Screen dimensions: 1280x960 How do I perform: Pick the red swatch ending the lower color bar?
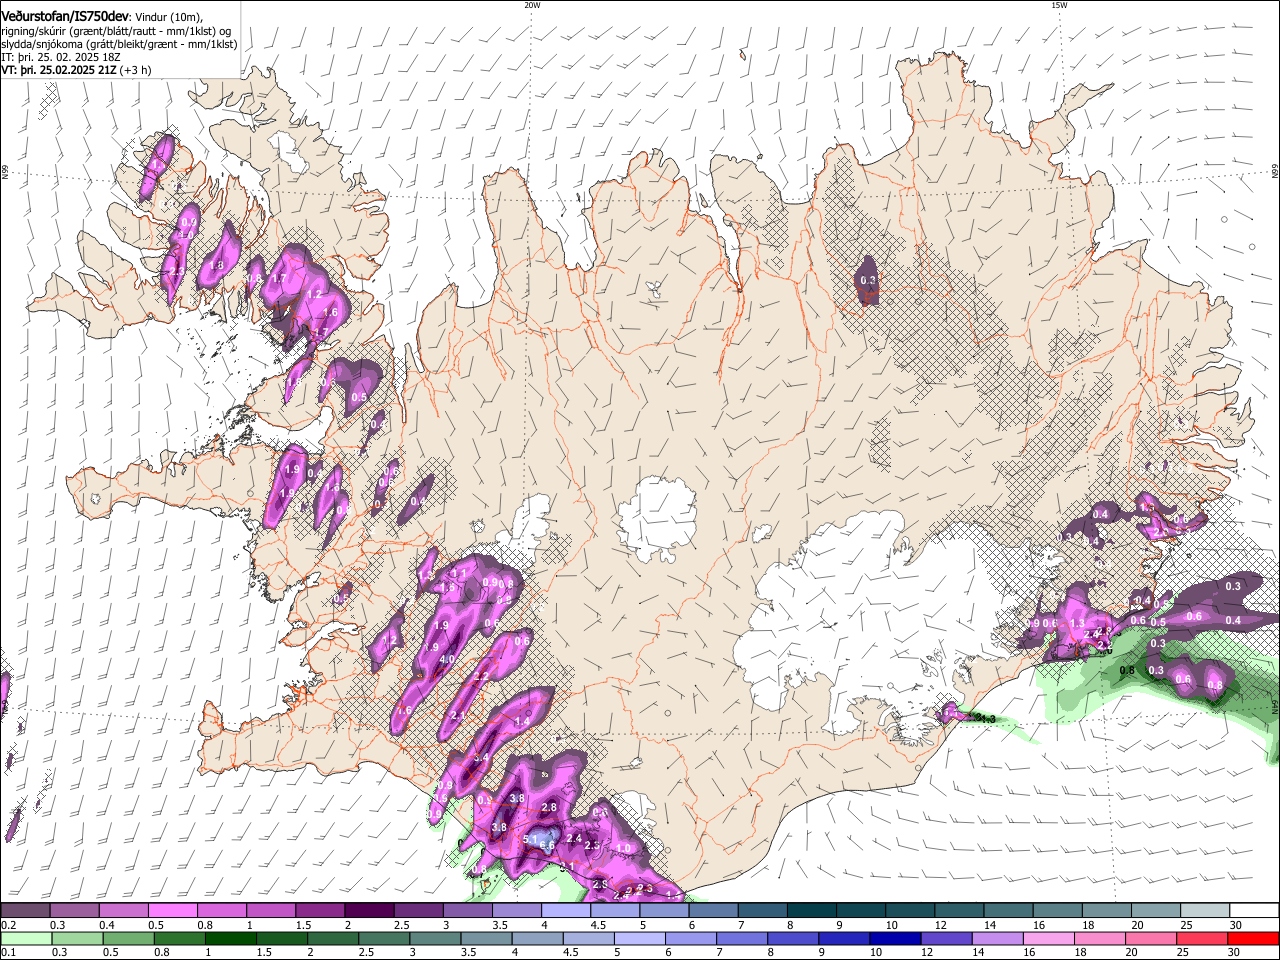1255,939
